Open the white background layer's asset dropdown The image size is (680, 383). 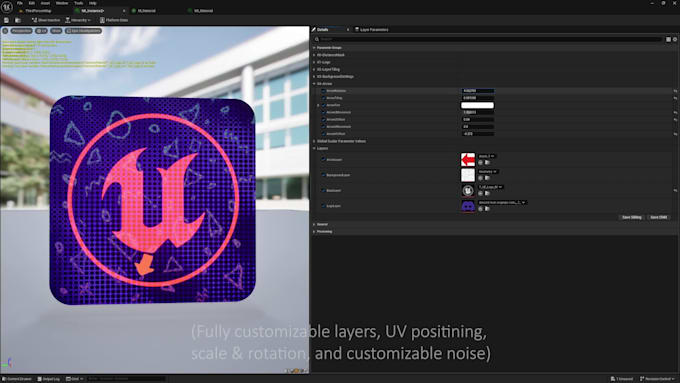coord(488,172)
